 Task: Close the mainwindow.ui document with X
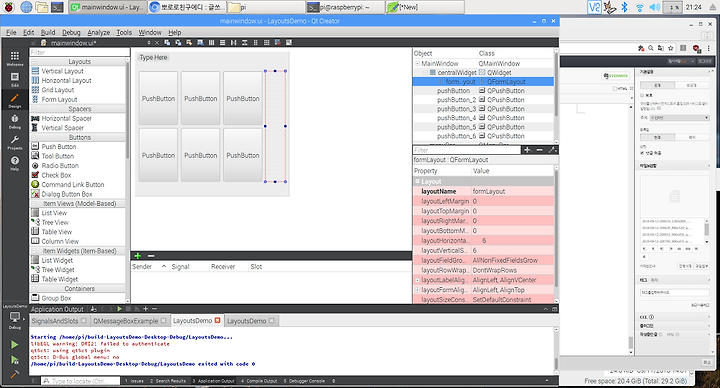pyautogui.click(x=157, y=43)
